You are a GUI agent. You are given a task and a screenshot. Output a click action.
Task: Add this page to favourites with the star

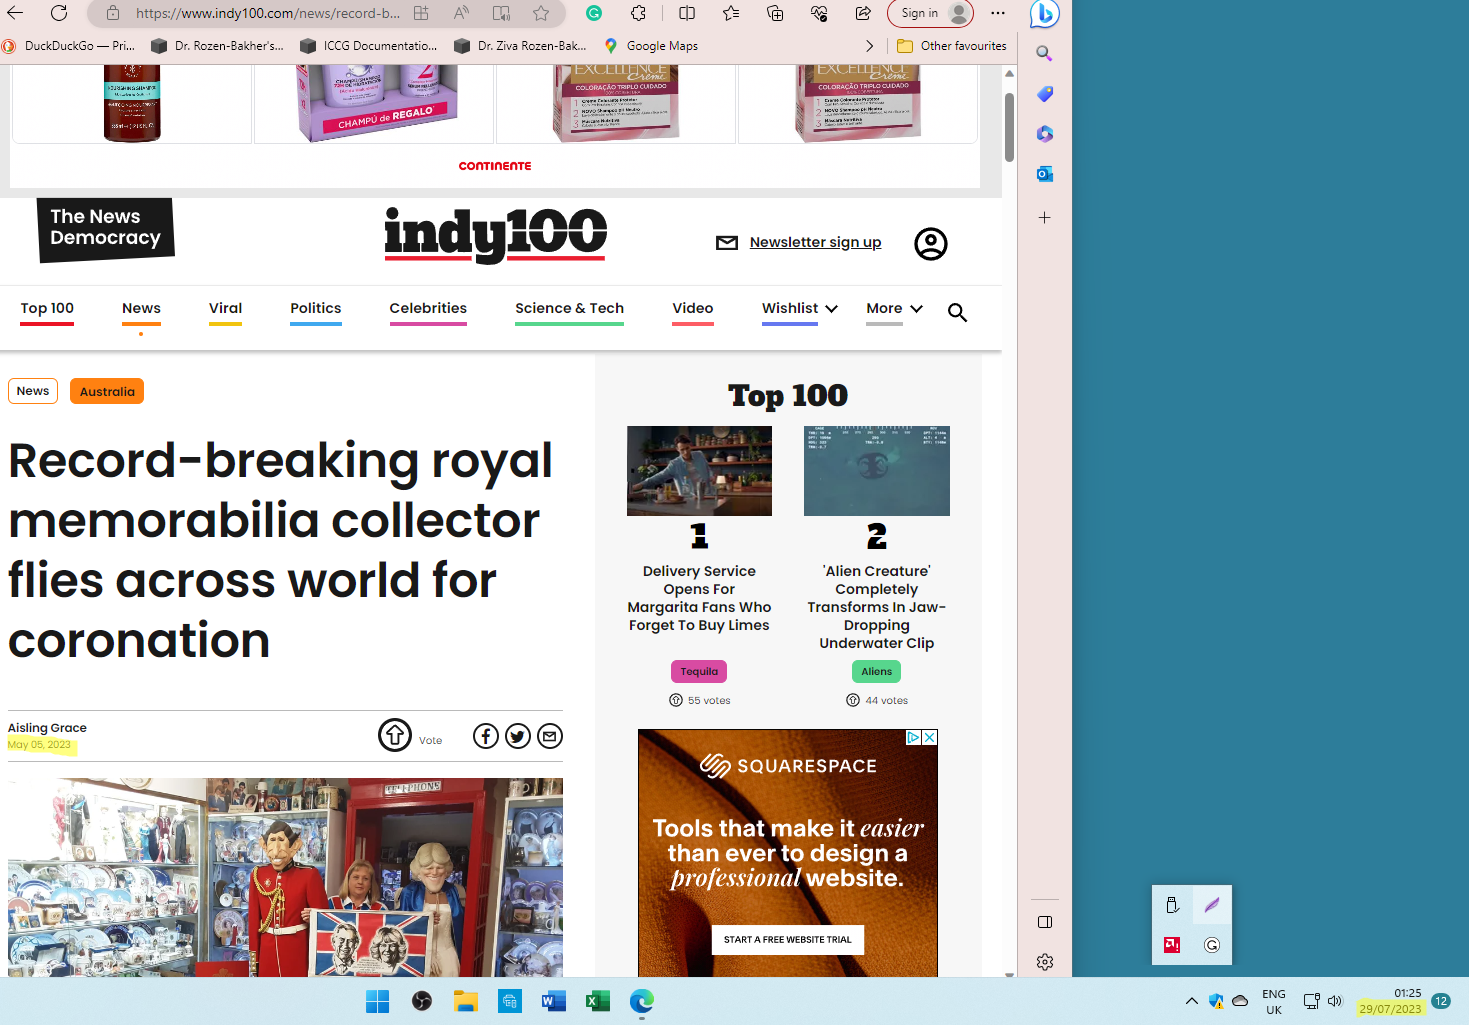click(x=541, y=13)
